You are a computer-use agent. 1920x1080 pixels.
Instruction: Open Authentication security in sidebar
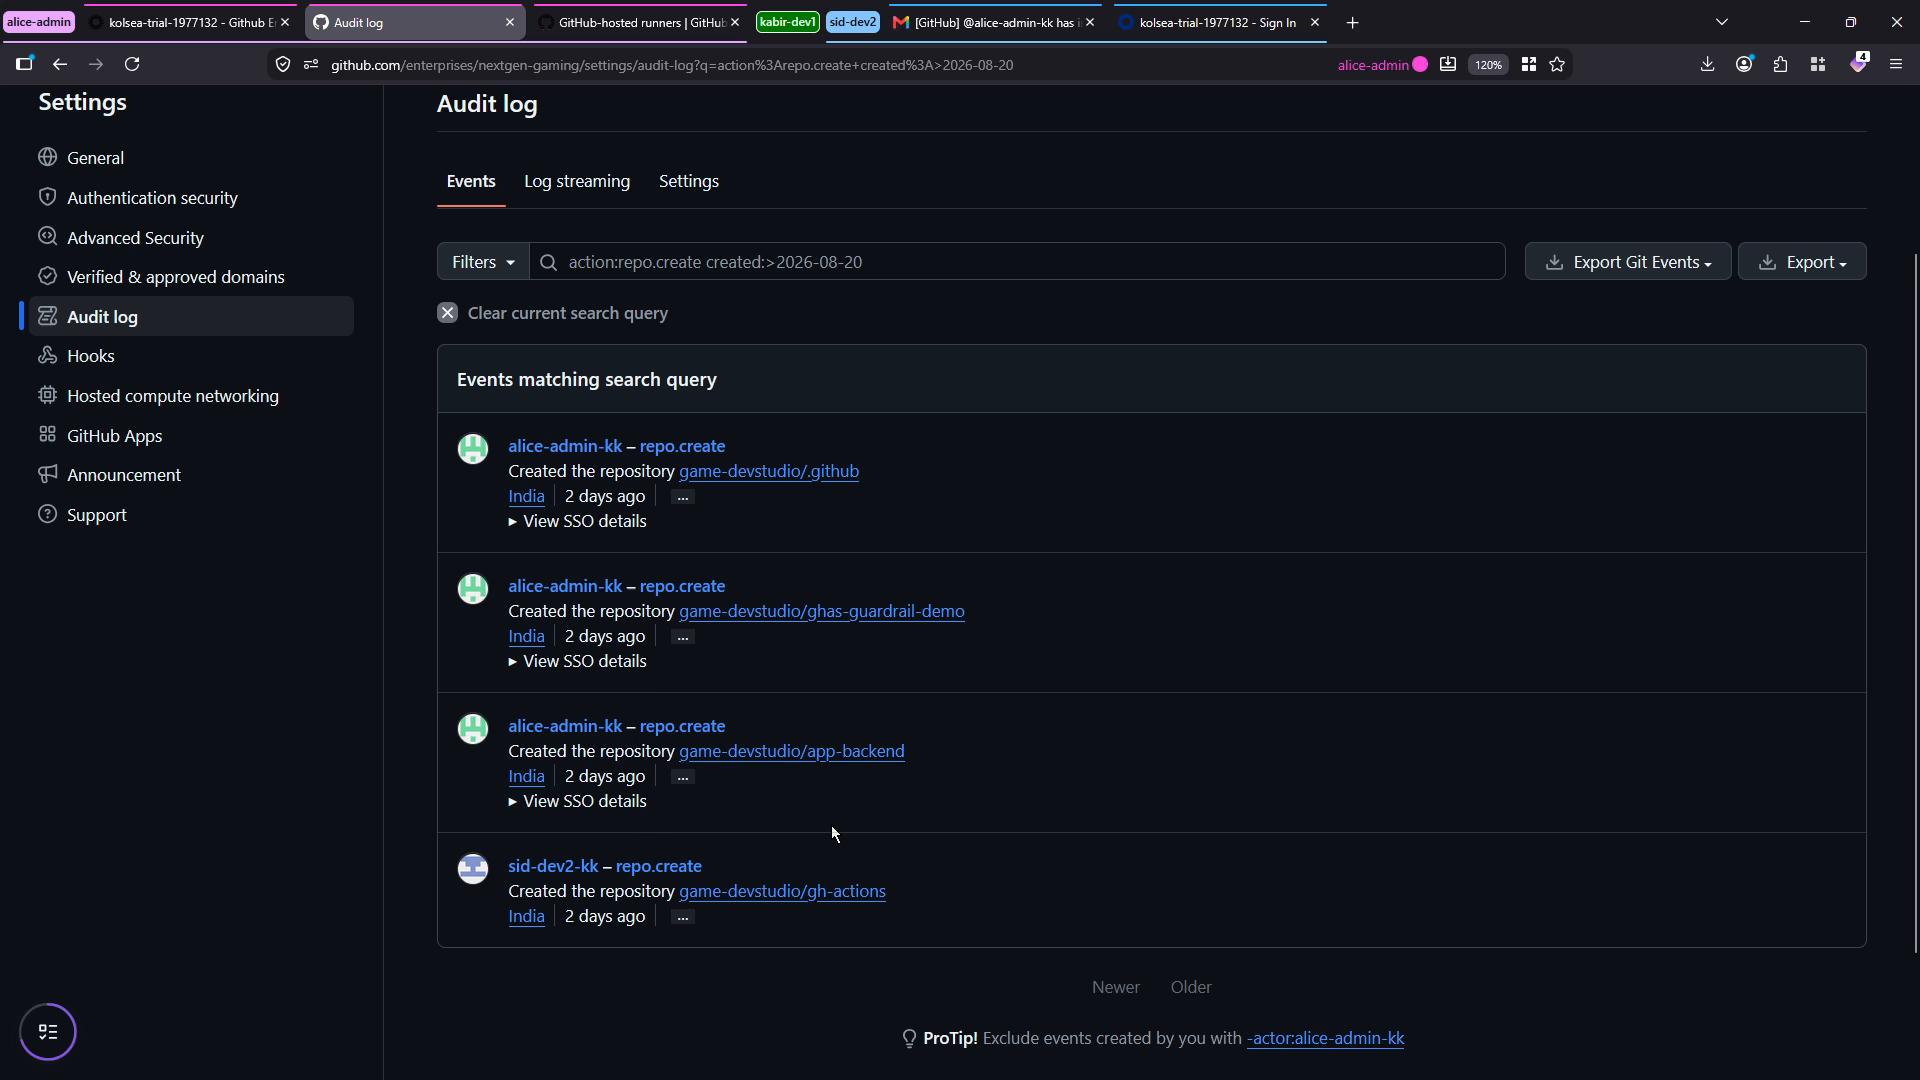(152, 198)
